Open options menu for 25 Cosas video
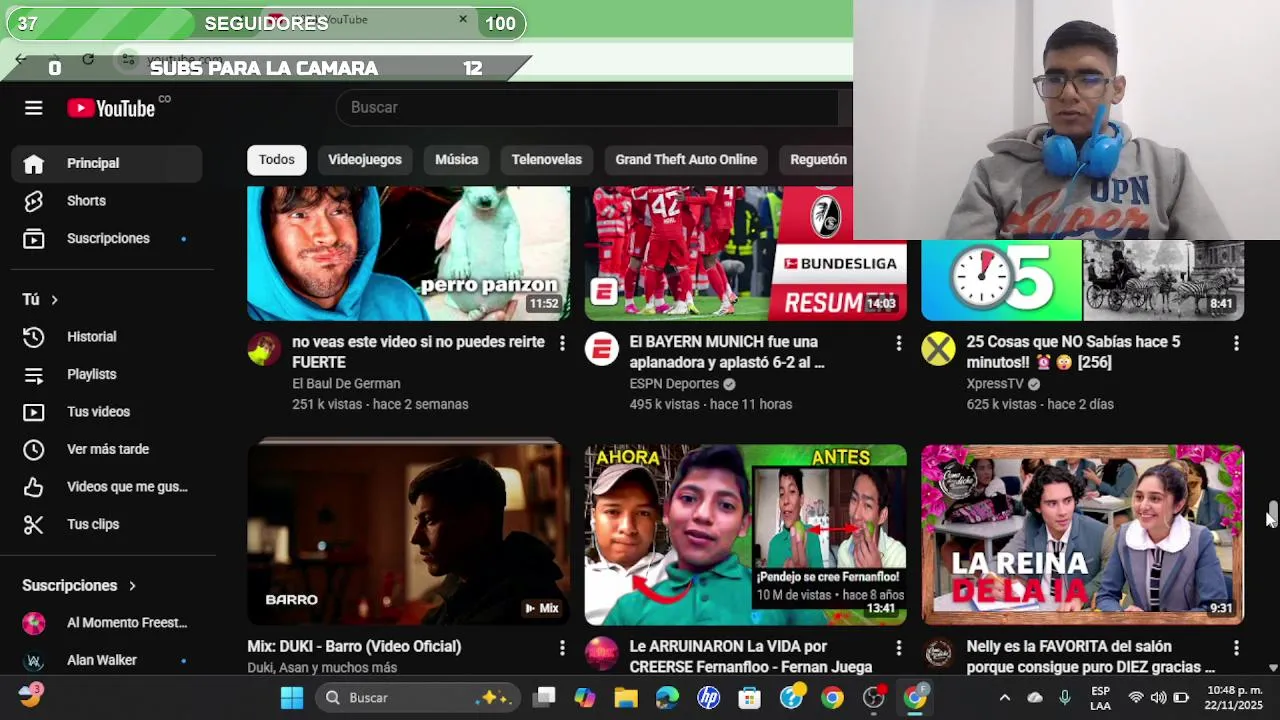The height and width of the screenshot is (720, 1280). [1236, 344]
